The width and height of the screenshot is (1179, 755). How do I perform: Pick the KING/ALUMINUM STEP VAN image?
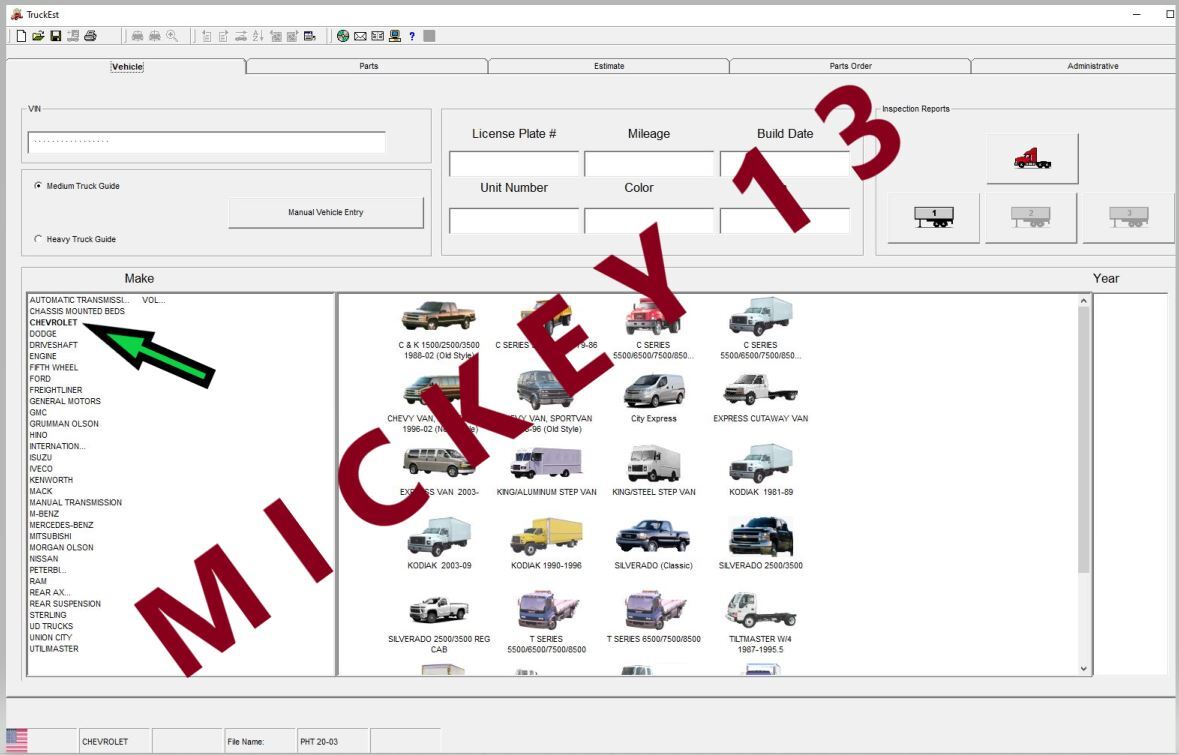(546, 463)
